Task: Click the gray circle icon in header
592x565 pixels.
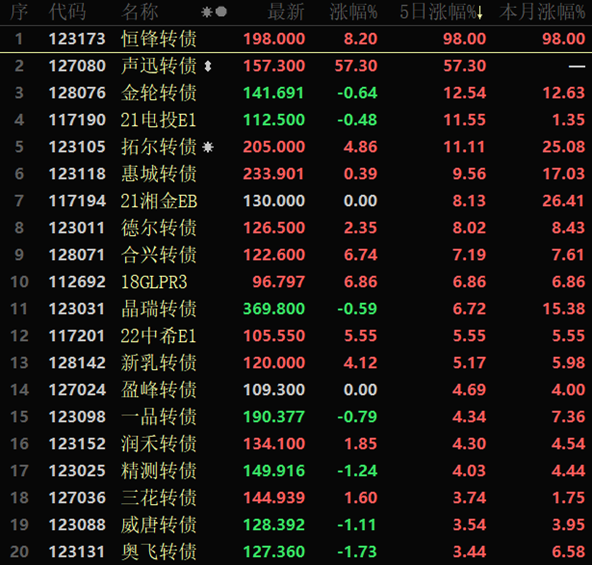Action: pyautogui.click(x=221, y=12)
